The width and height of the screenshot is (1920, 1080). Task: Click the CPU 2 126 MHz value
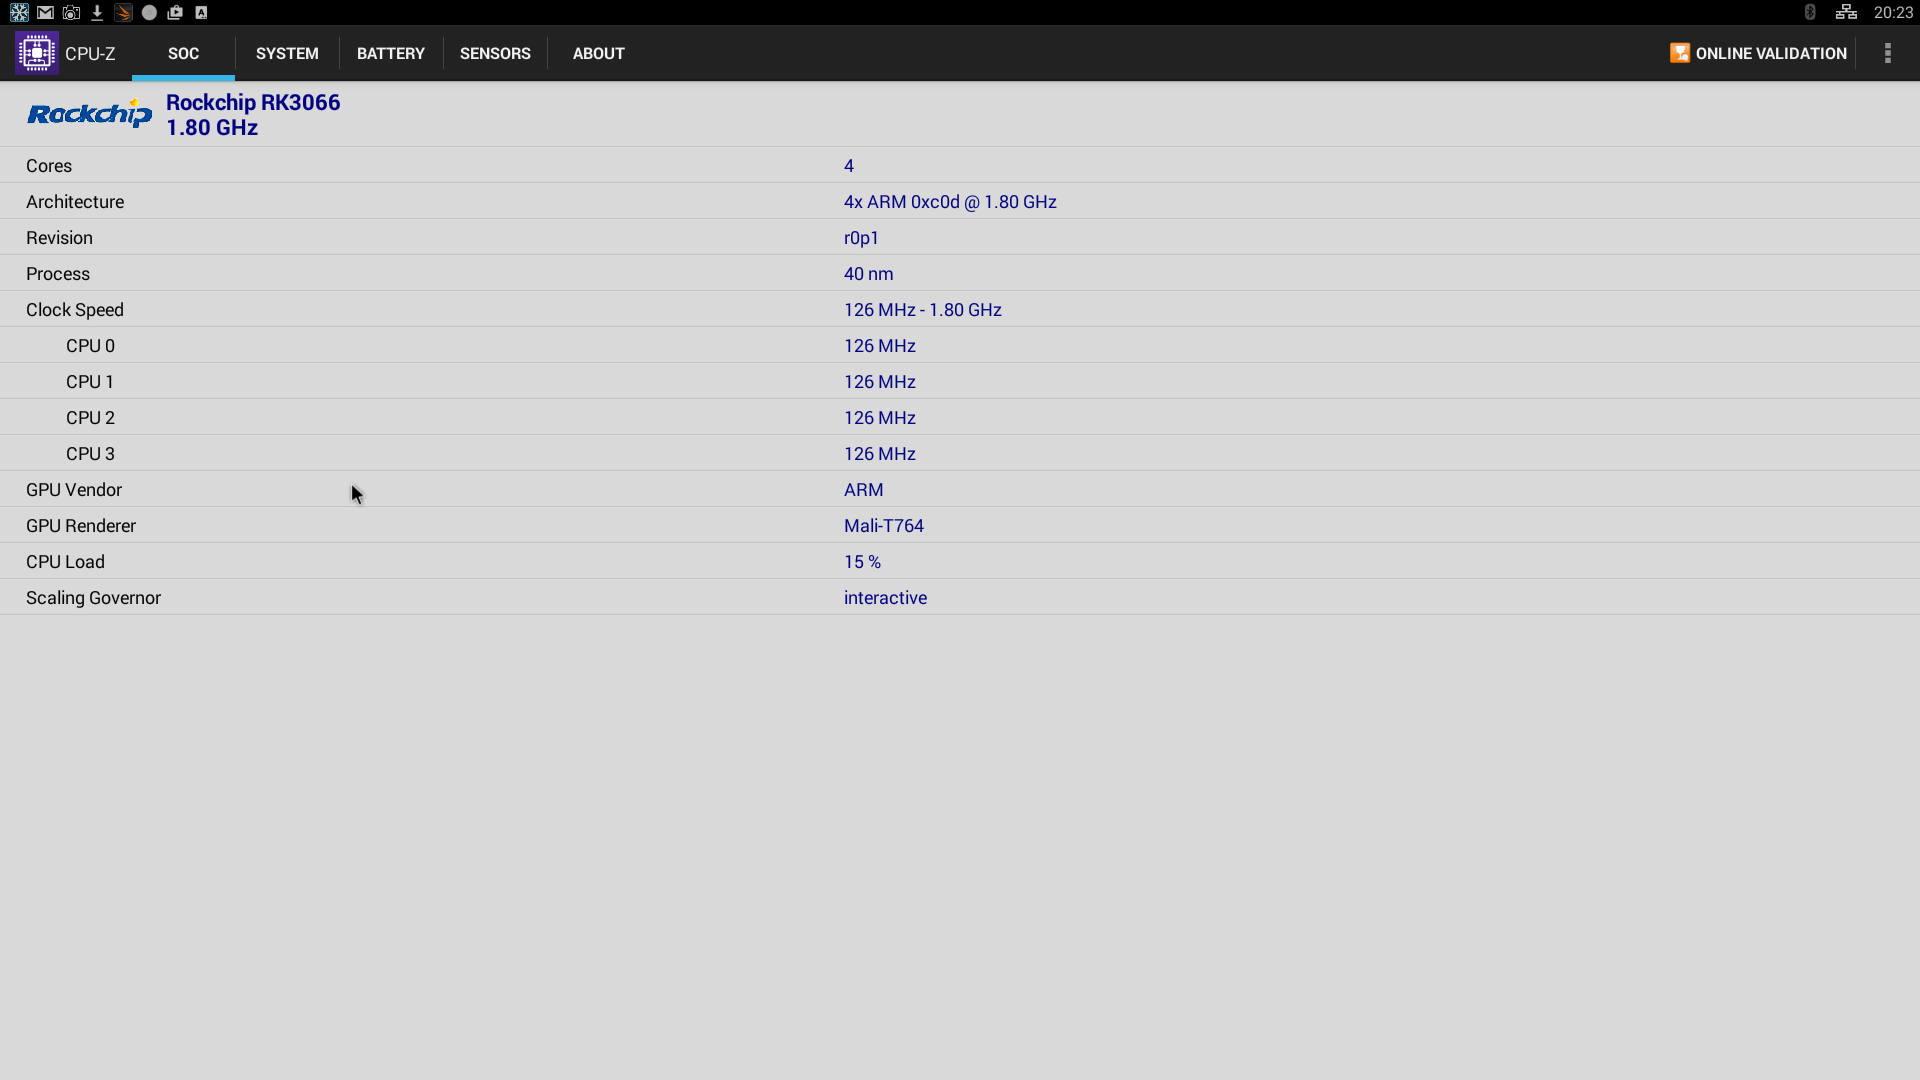[x=879, y=418]
